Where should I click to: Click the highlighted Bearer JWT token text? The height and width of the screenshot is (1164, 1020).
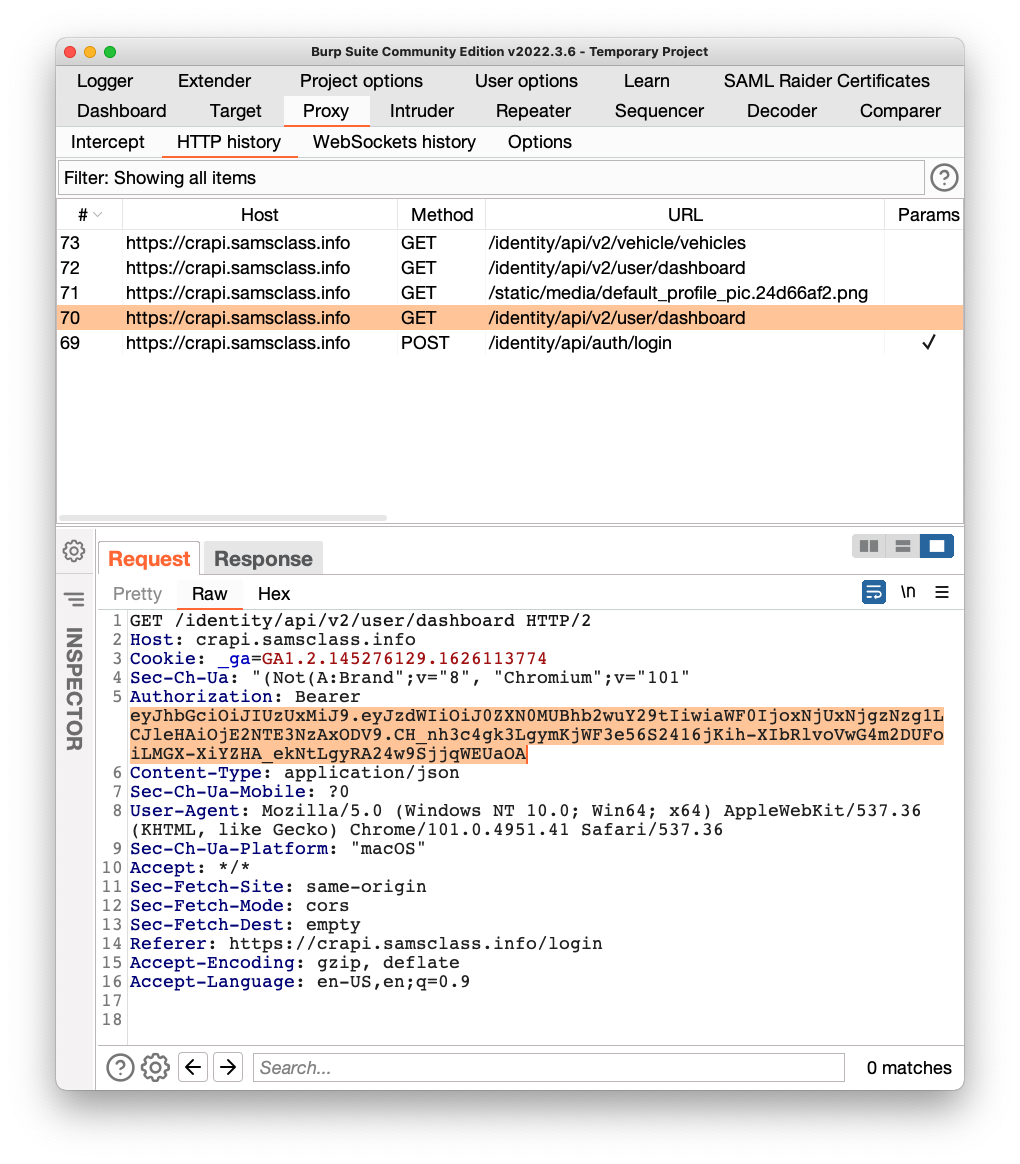click(537, 735)
